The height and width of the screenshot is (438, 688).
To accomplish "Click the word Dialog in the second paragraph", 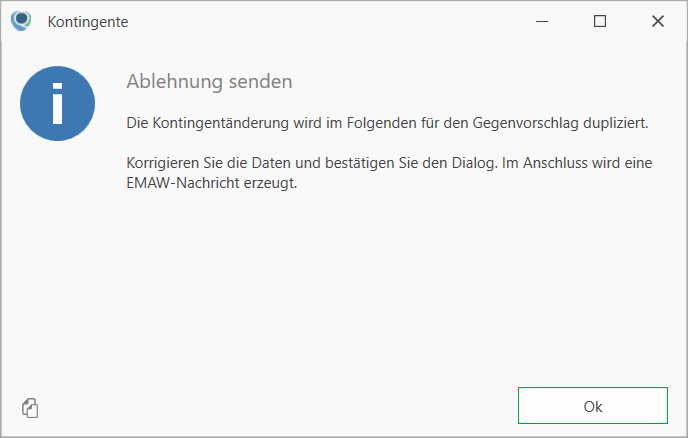I will tap(473, 163).
